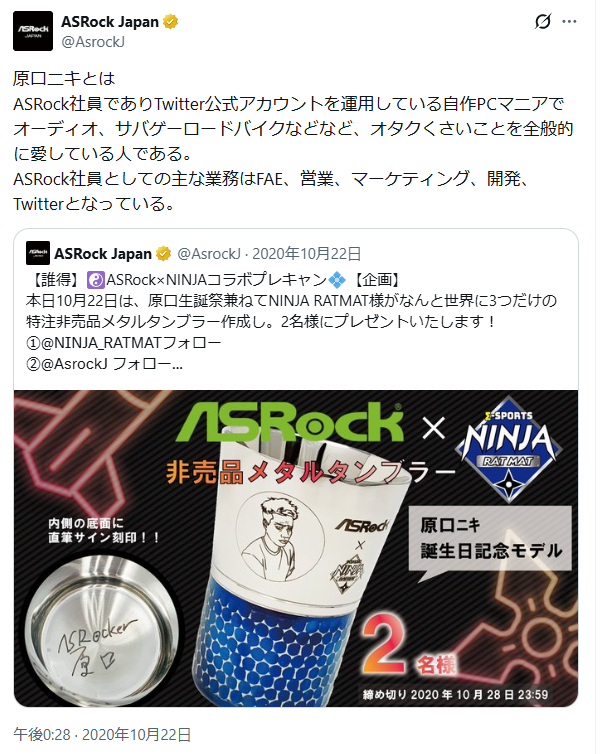Viewport: 600px width, 754px height.
Task: Click the gold verified badge beside ASRock Japan
Action: tap(171, 22)
